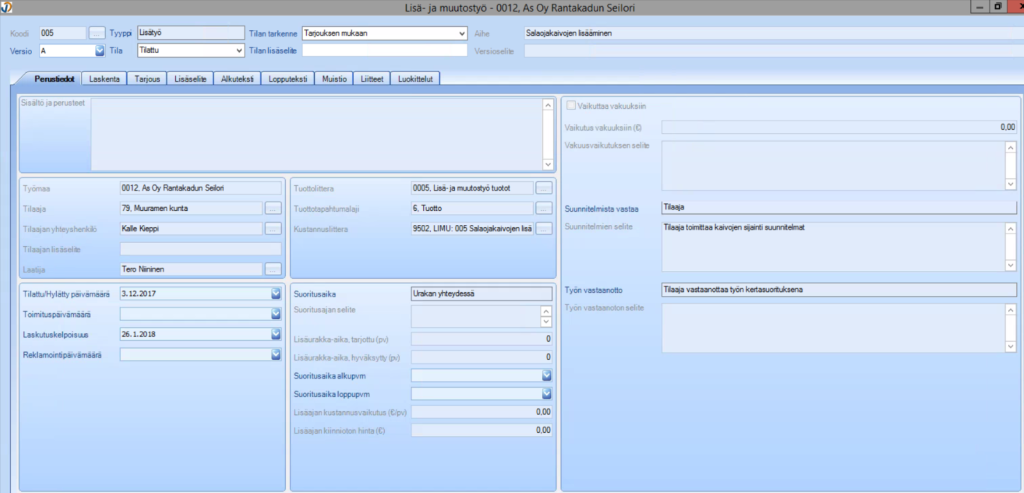Open the Tilattu/Hylätty päivämäärä date picker
The width and height of the screenshot is (1024, 493).
tap(275, 293)
